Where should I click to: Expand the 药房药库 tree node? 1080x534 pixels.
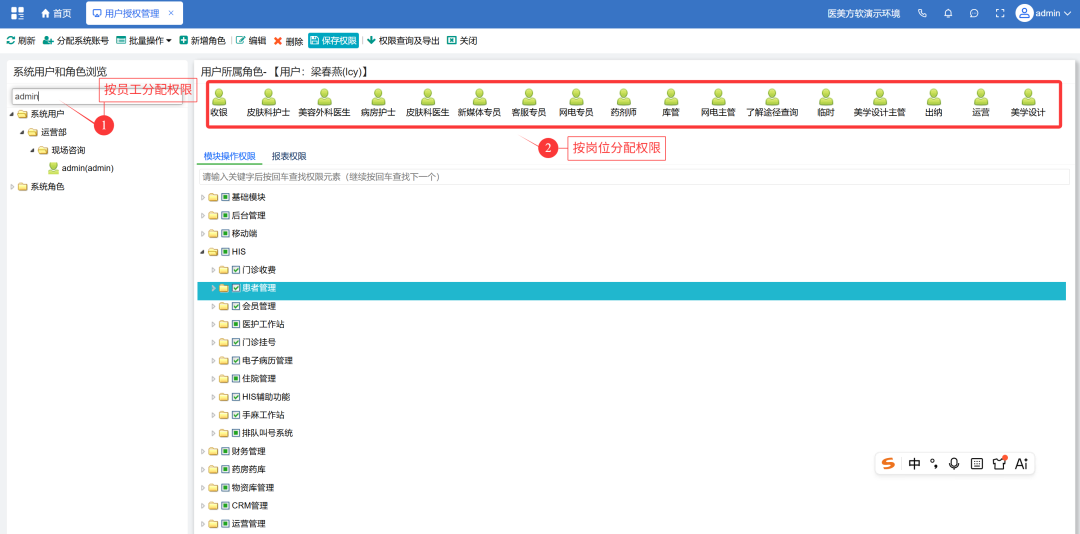coord(202,469)
